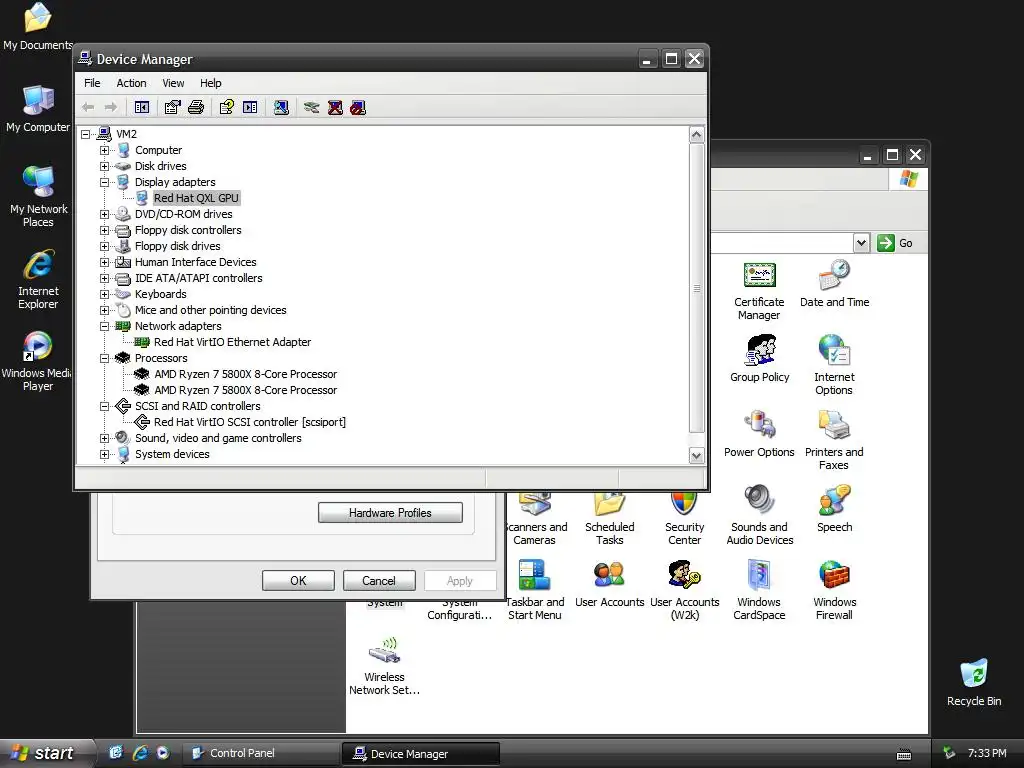This screenshot has height=768, width=1024.
Task: Open the File menu in Device Manager
Action: click(x=92, y=83)
